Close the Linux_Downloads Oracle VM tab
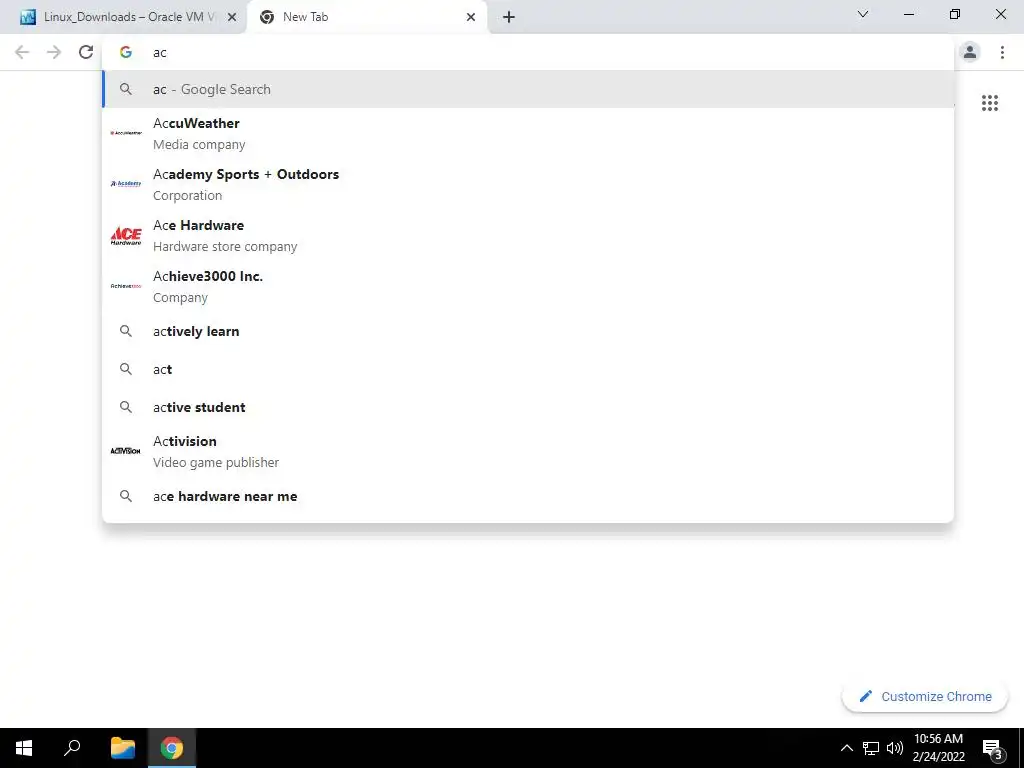 pyautogui.click(x=232, y=17)
